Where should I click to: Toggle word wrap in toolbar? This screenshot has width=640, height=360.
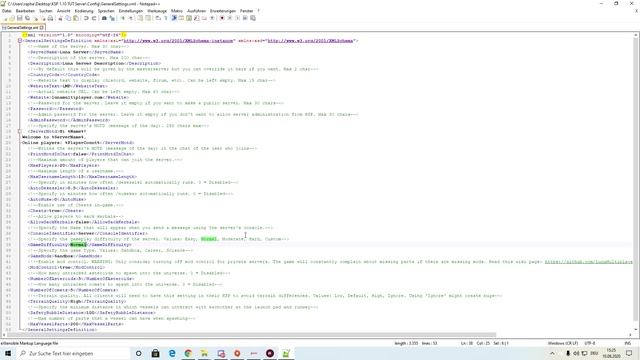[x=158, y=18]
